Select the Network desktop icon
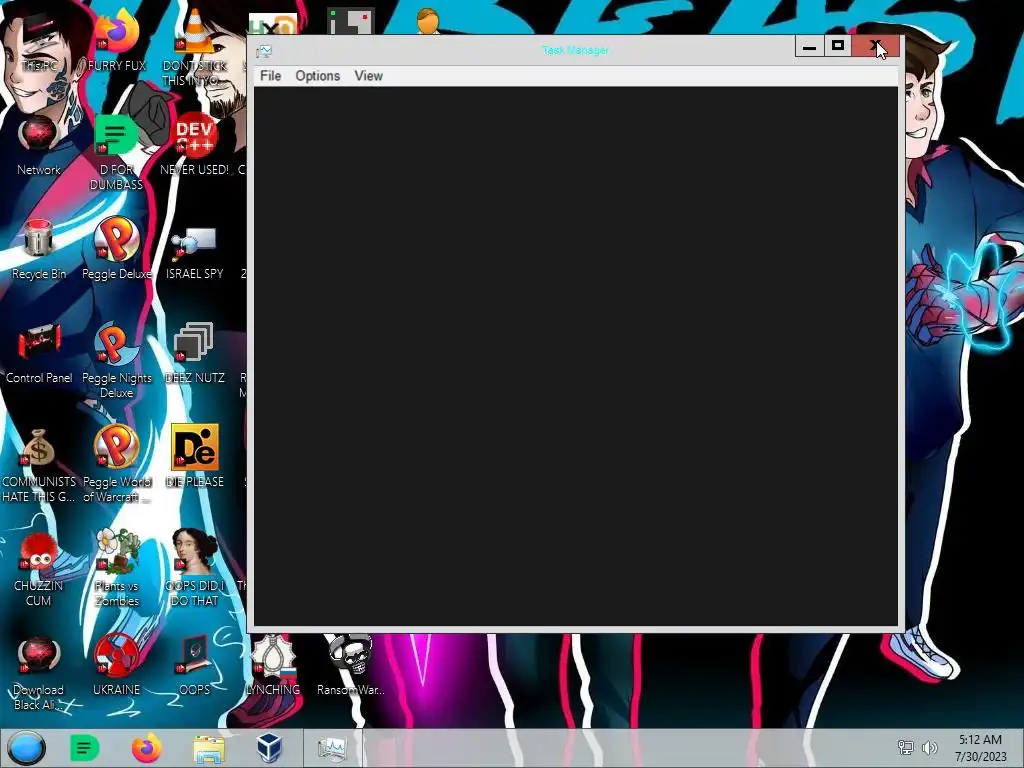This screenshot has height=768, width=1024. pyautogui.click(x=39, y=145)
